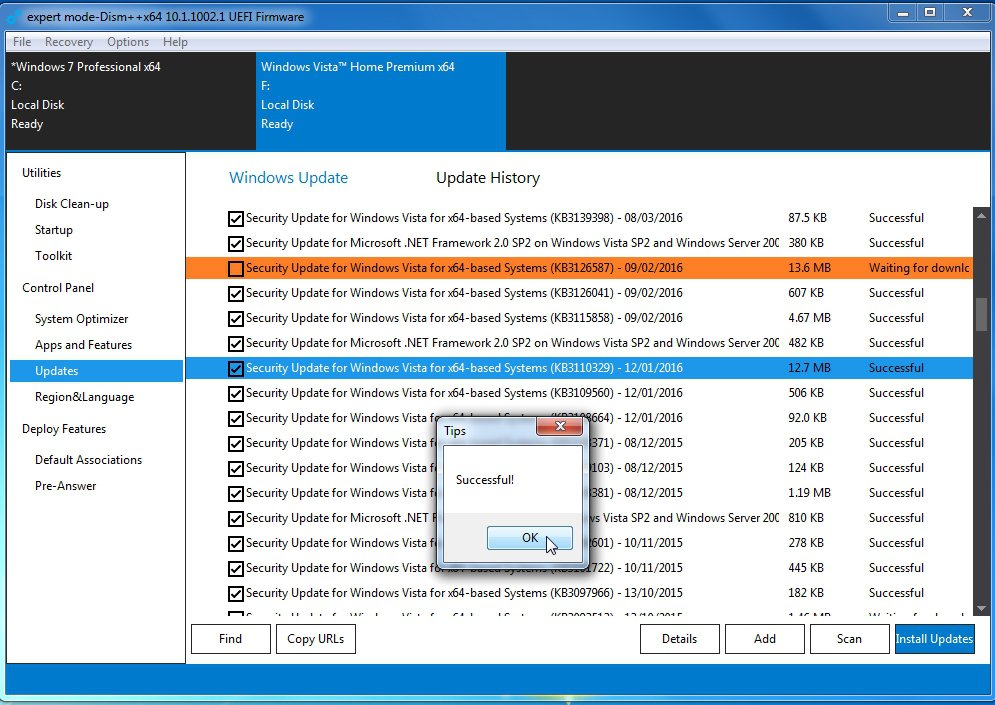Open the File menu
995x705 pixels.
[x=22, y=42]
